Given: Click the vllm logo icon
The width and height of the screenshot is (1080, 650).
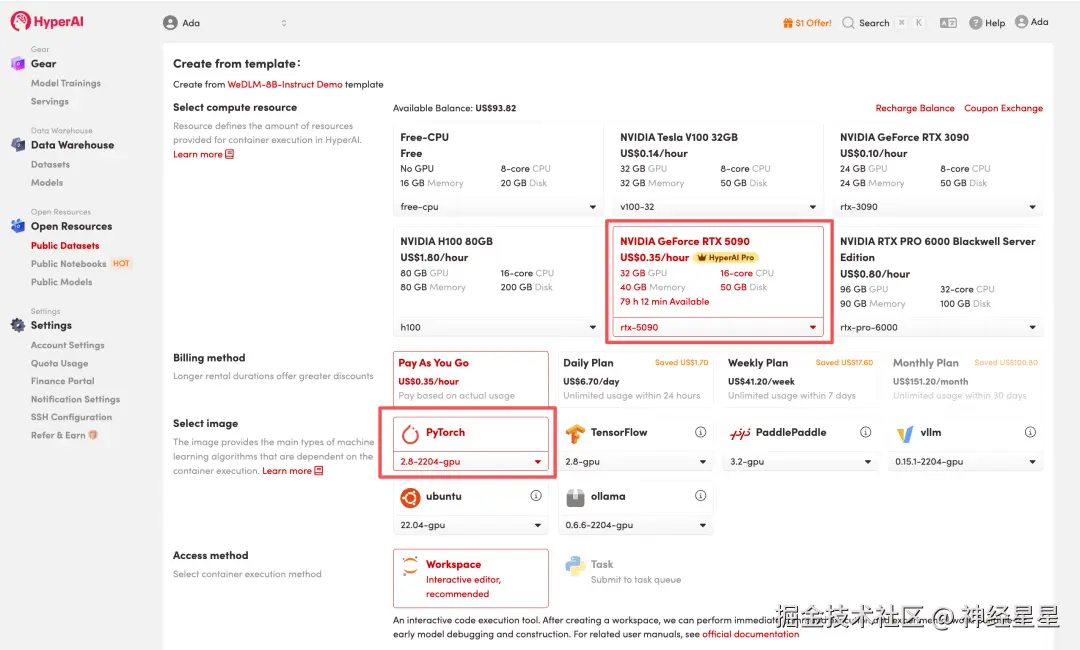Looking at the screenshot, I should [905, 434].
